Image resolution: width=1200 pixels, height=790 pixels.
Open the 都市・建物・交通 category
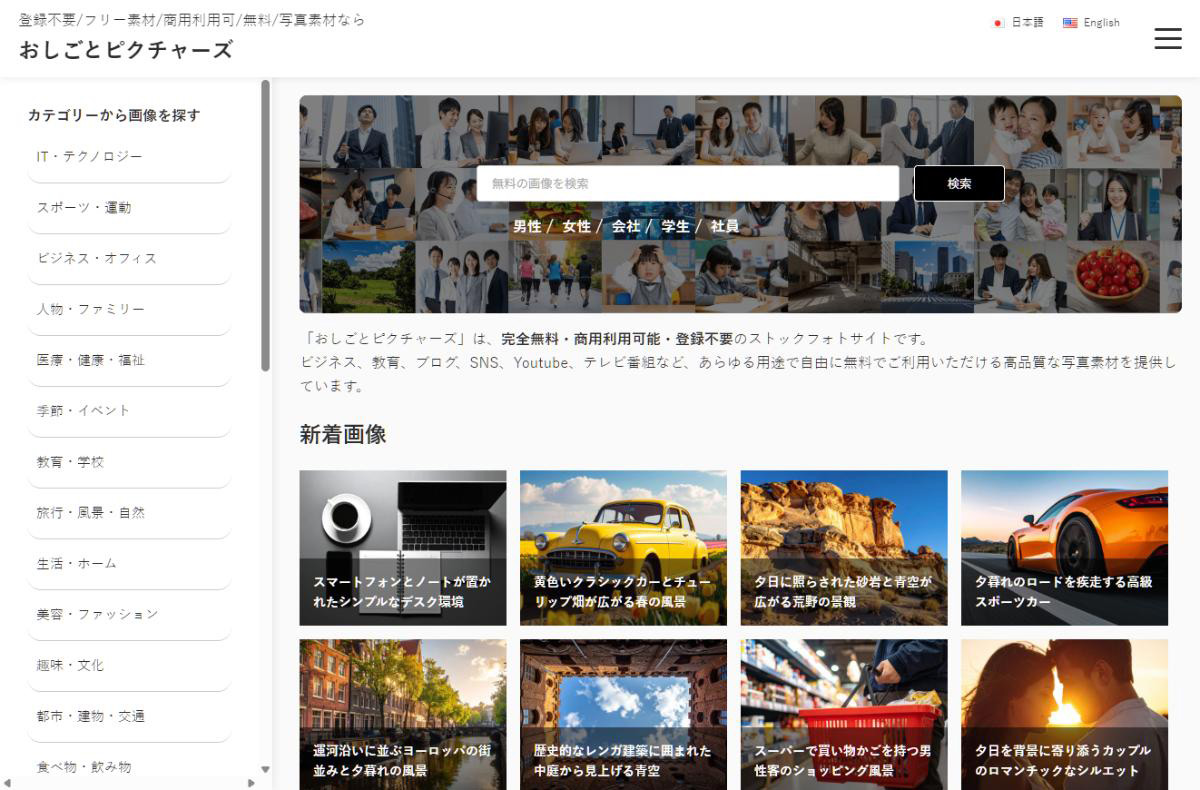[129, 716]
